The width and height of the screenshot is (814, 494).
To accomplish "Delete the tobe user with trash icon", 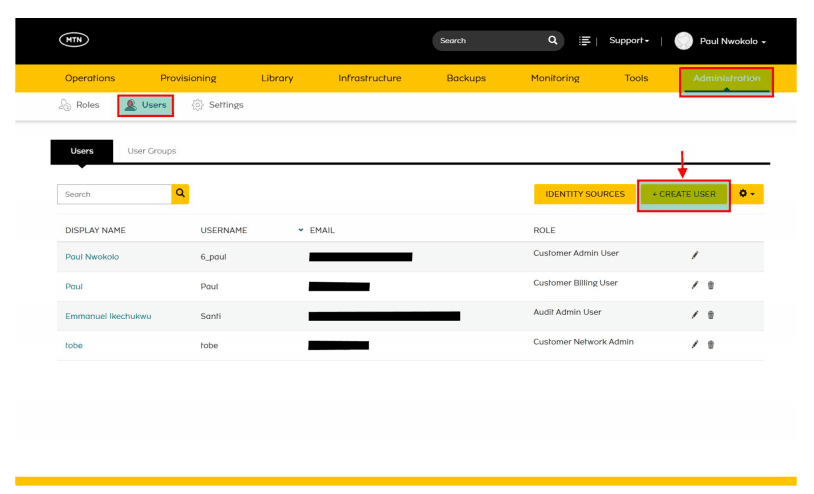I will 711,345.
